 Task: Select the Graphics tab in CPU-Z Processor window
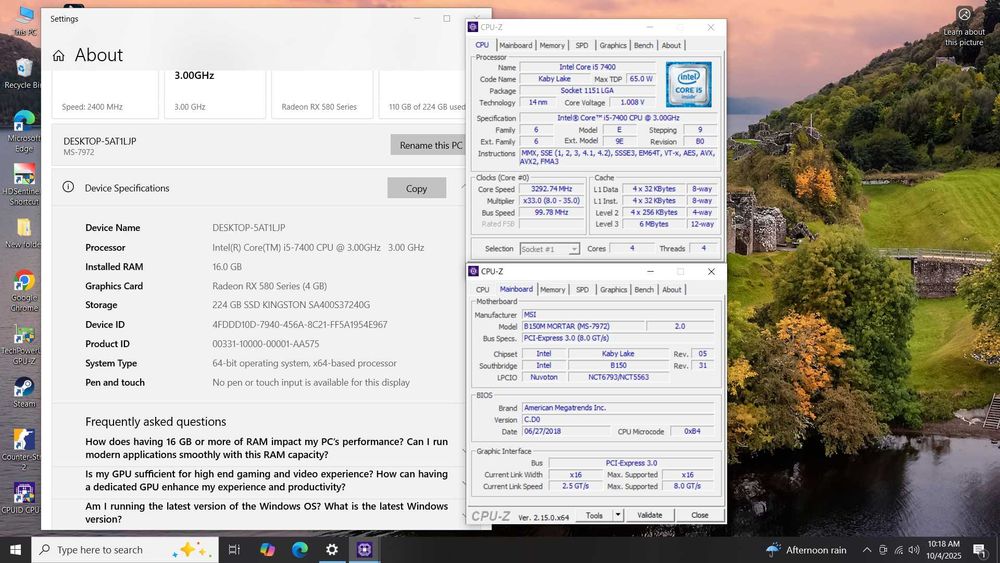[613, 45]
